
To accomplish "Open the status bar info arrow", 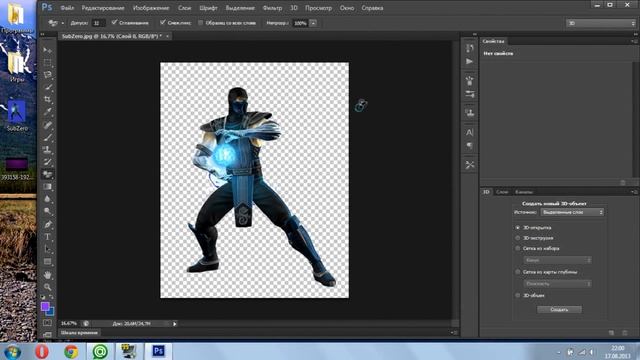I will coord(175,324).
